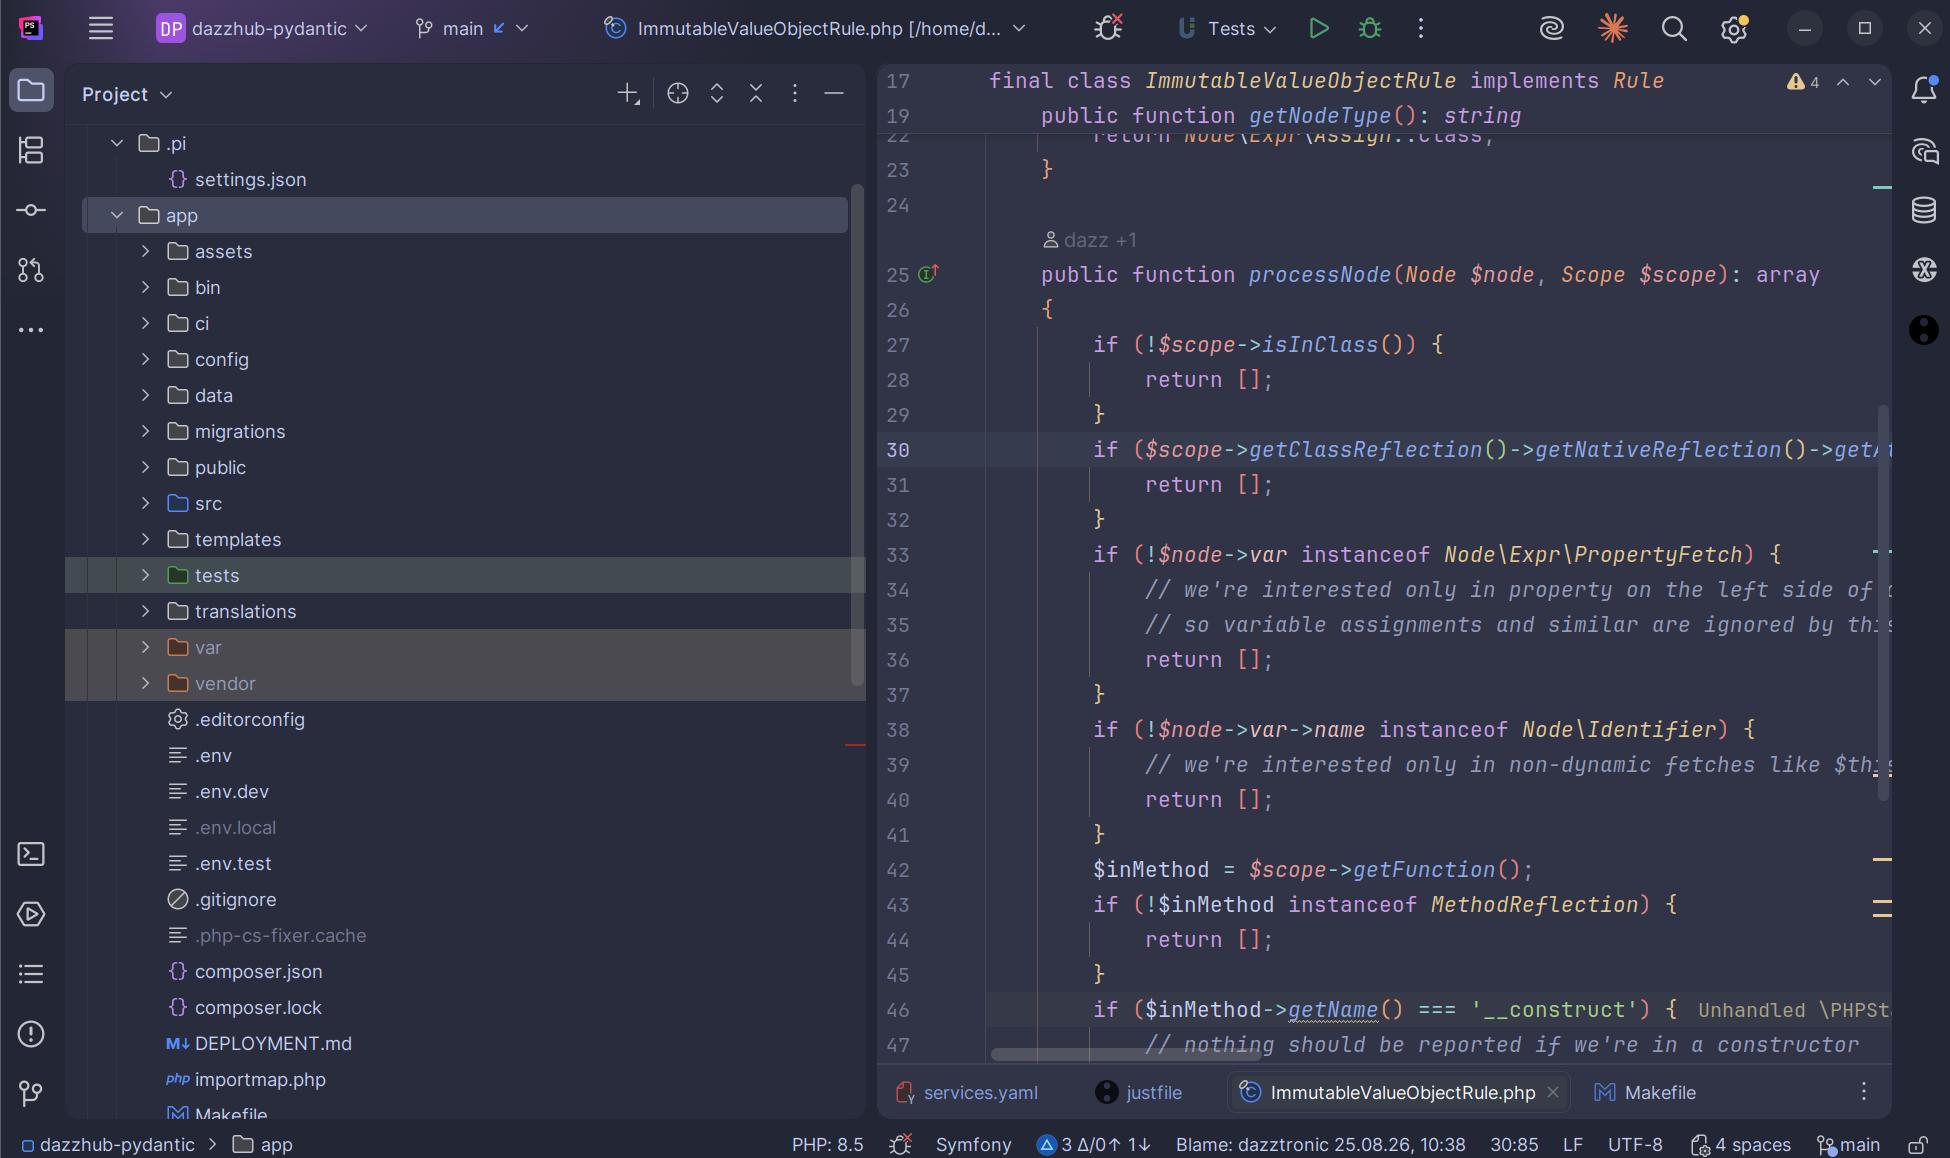Open the Services tool window

(x=31, y=914)
